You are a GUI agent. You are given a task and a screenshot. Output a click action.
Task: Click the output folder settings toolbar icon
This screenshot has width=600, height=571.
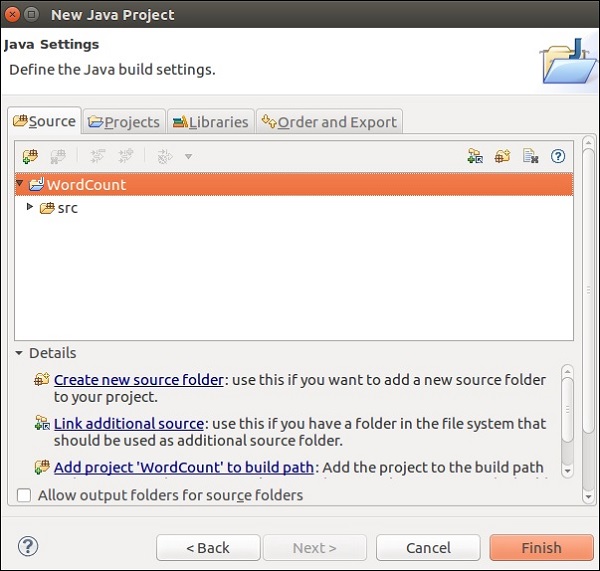click(x=530, y=156)
